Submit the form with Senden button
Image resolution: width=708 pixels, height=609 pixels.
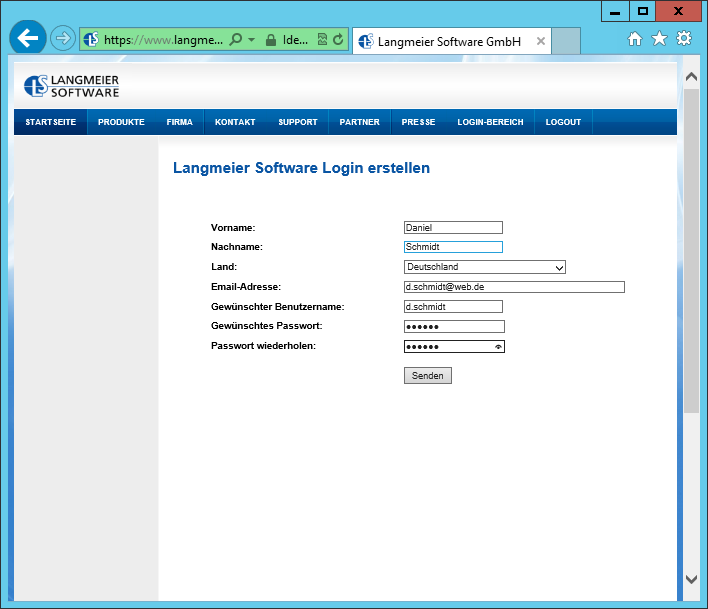pyautogui.click(x=428, y=376)
